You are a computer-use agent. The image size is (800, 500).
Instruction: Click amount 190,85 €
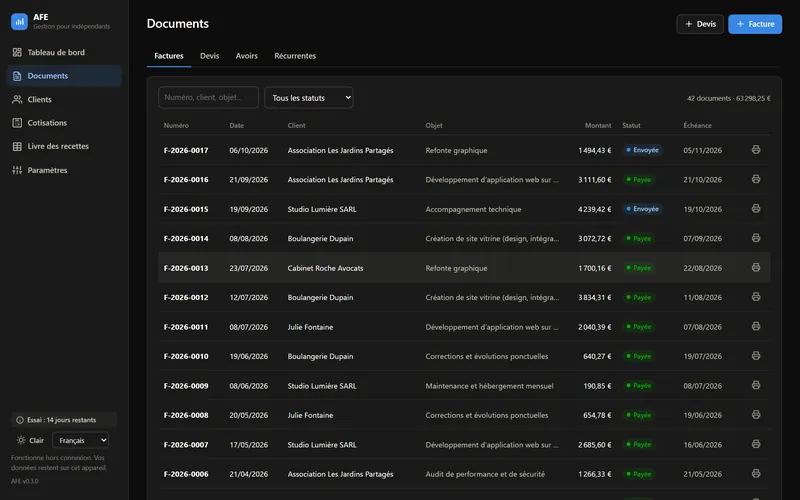pyautogui.click(x=597, y=386)
